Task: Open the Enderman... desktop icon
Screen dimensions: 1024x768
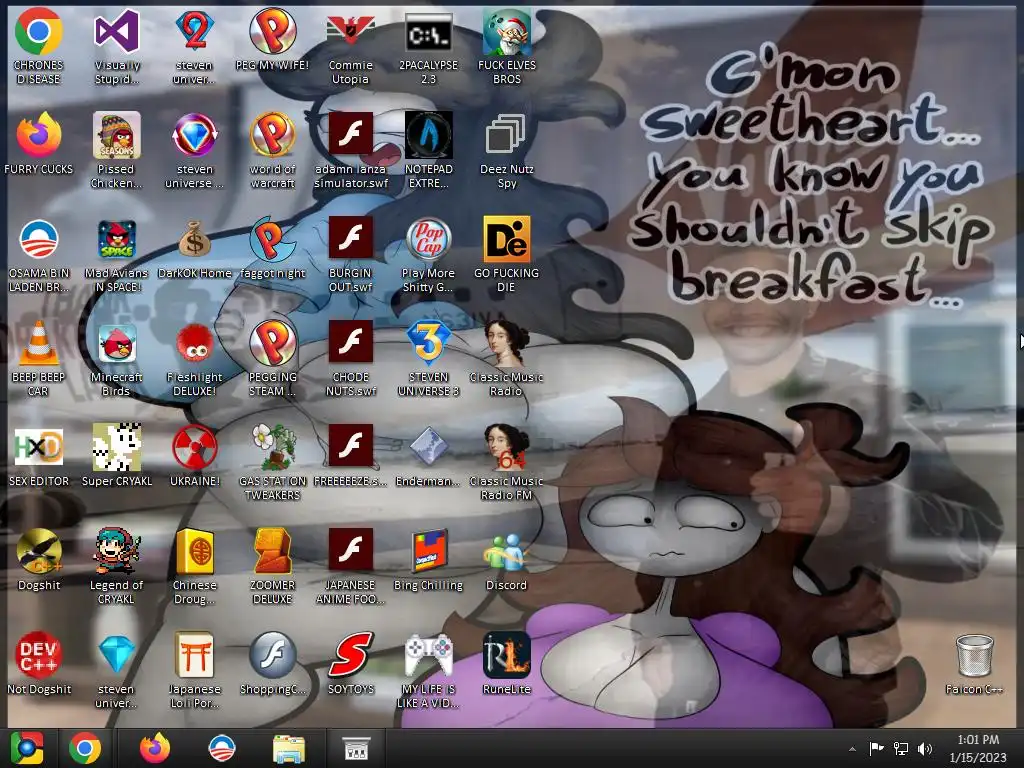Action: tap(428, 447)
